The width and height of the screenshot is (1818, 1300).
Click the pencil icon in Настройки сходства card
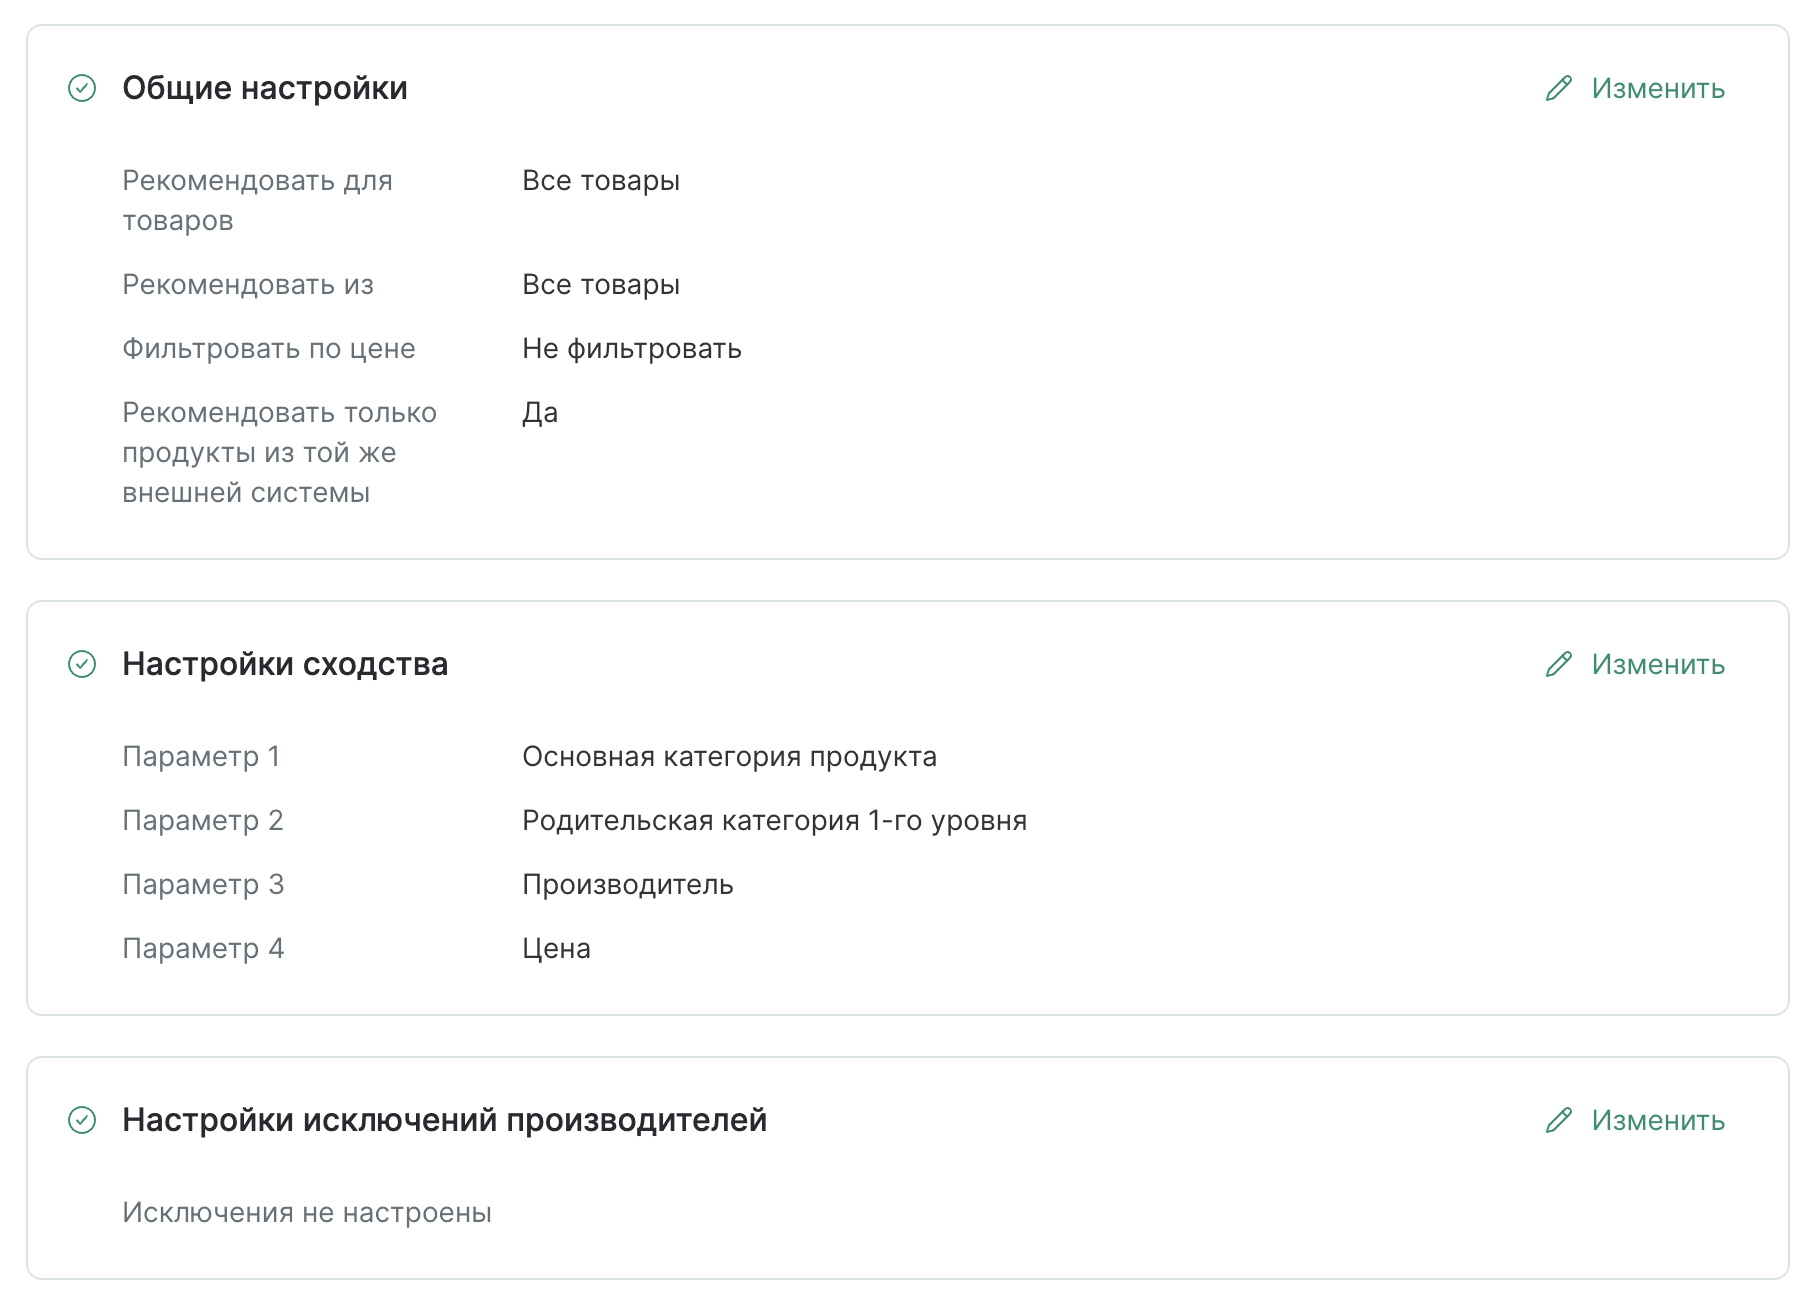tap(1557, 663)
